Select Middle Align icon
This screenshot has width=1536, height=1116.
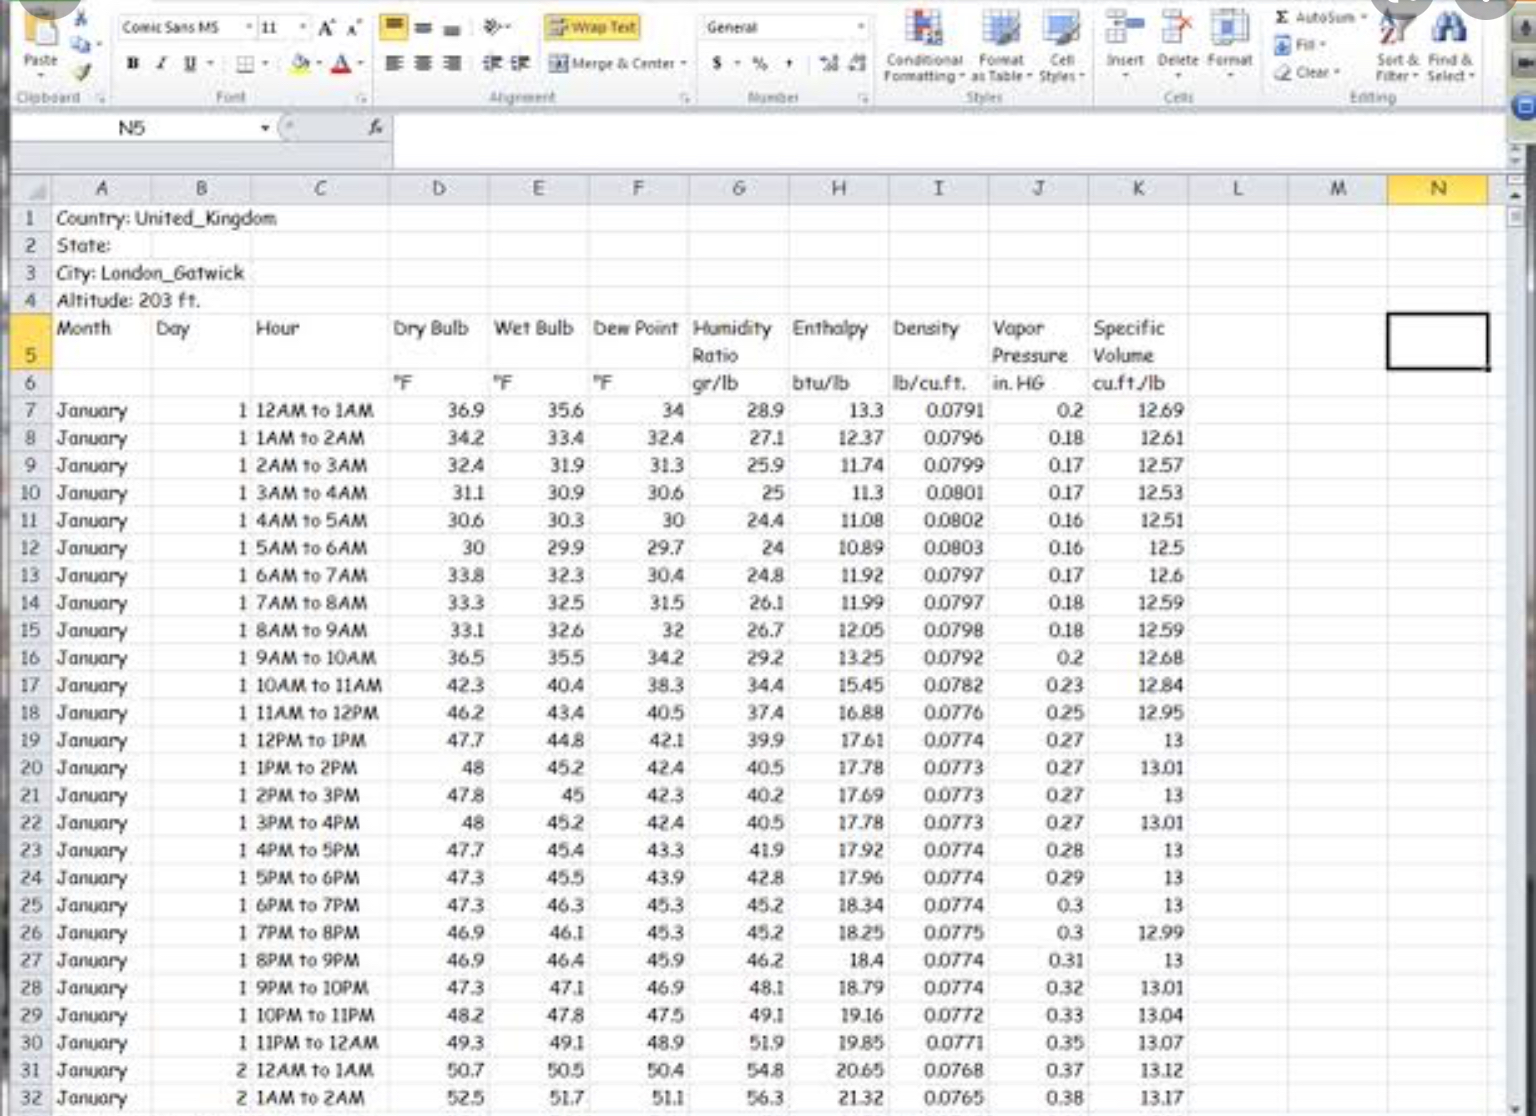tap(423, 28)
